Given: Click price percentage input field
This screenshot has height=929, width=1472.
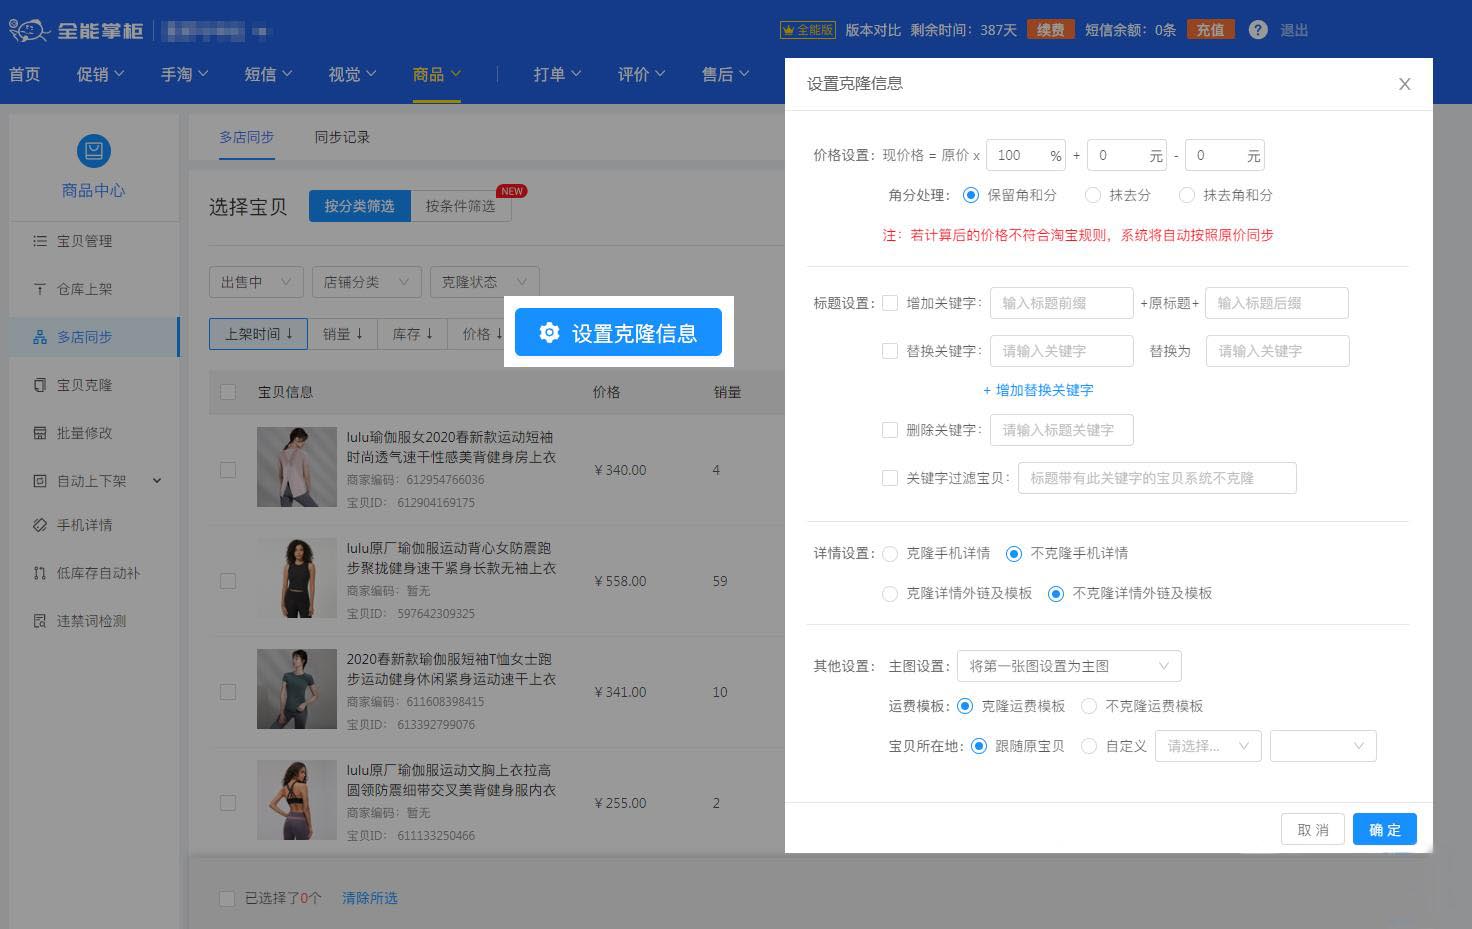Looking at the screenshot, I should [1026, 155].
